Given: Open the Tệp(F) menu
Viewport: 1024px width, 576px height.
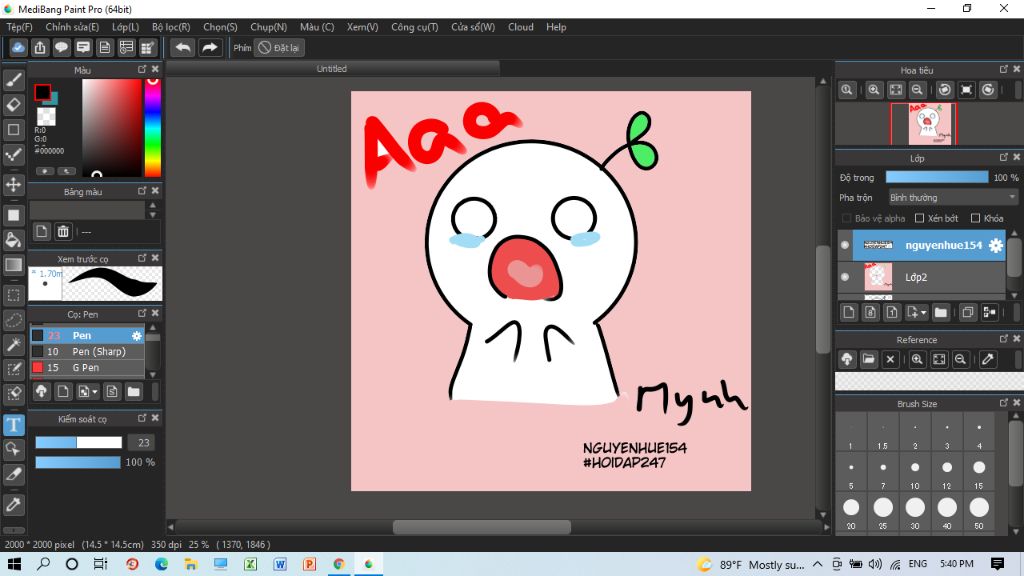Looking at the screenshot, I should coord(20,27).
